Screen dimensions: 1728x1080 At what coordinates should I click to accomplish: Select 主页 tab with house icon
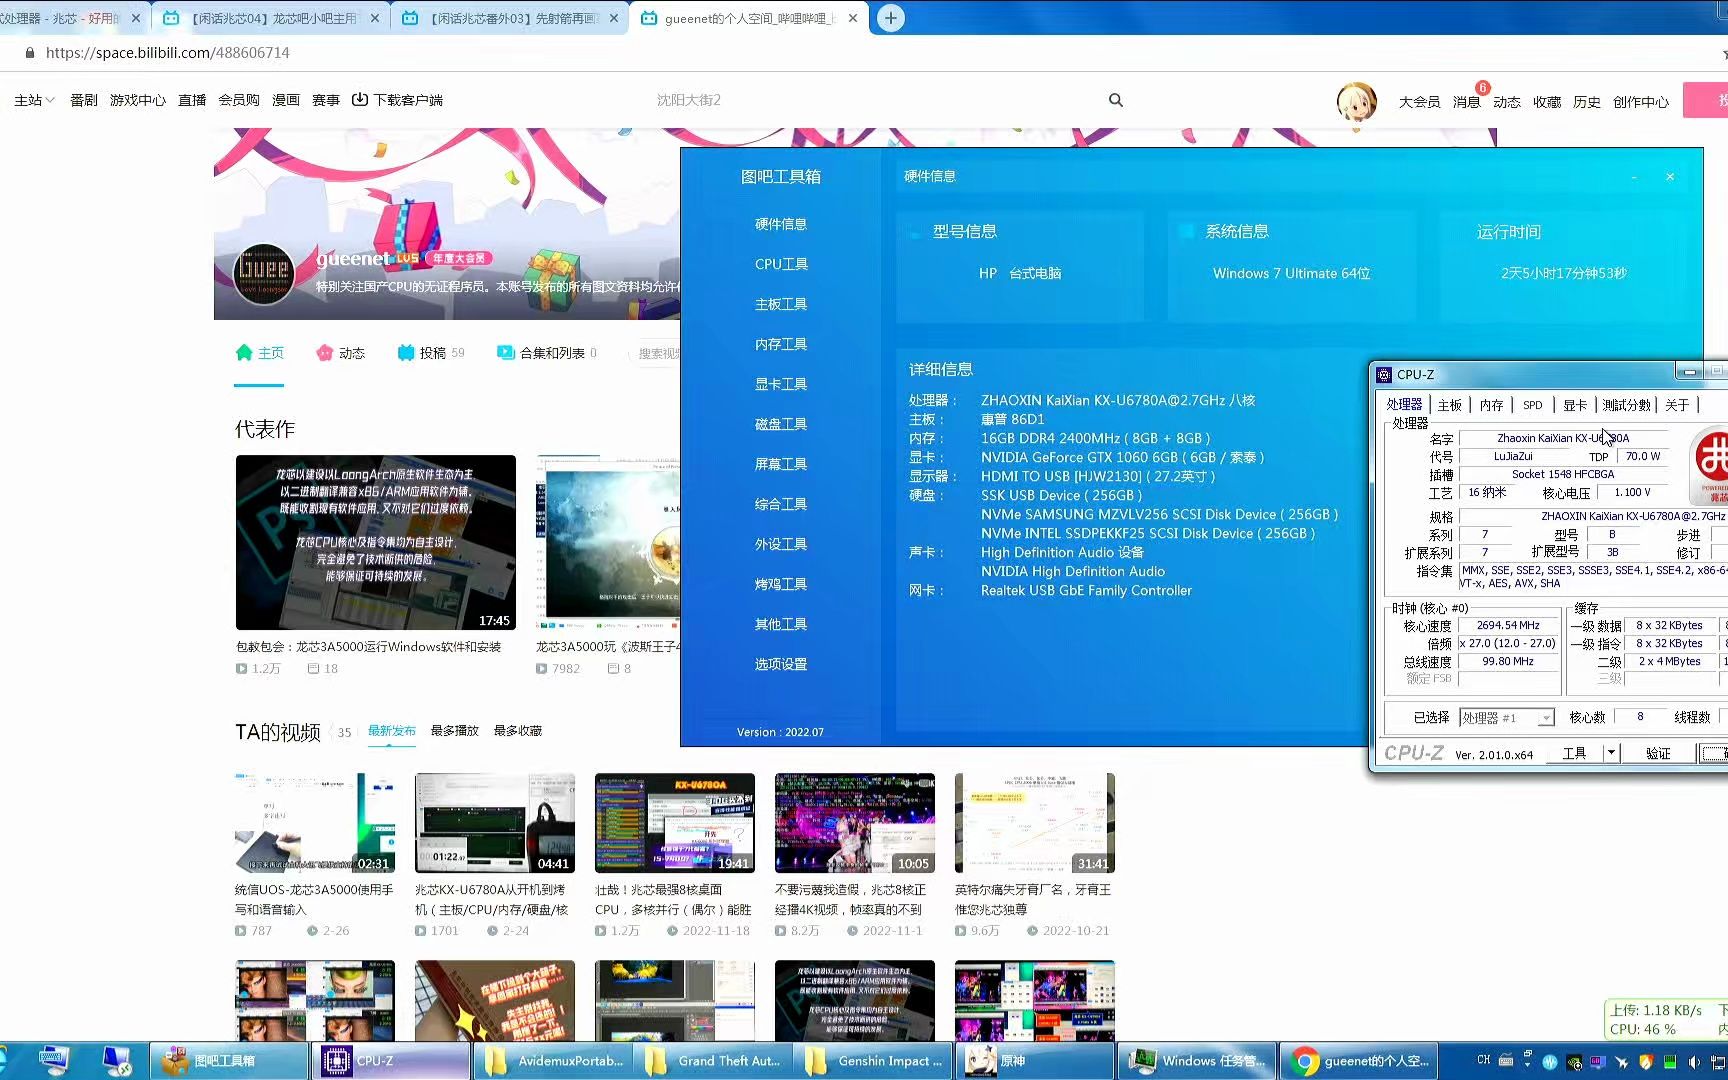260,353
